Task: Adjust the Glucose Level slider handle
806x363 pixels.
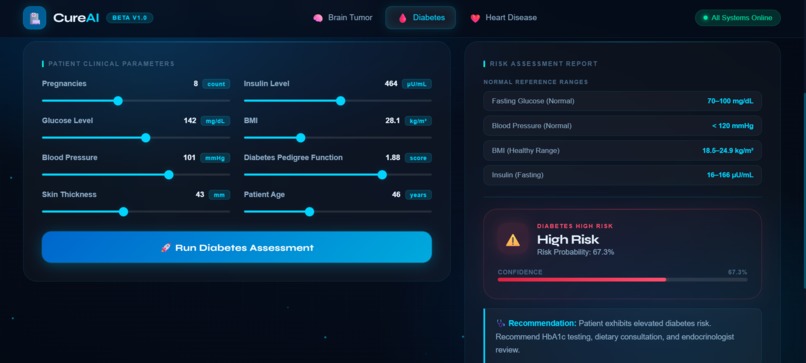Action: pyautogui.click(x=145, y=138)
